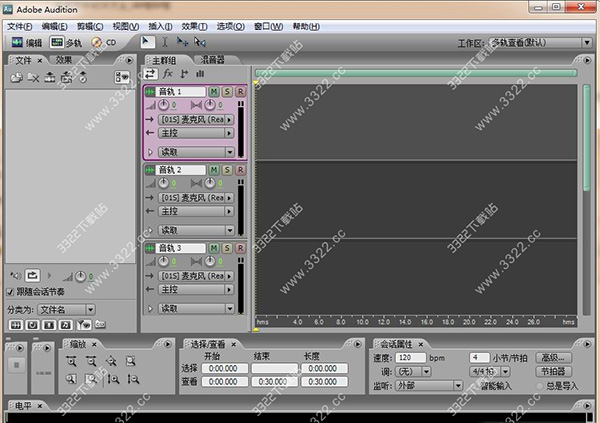Click the 节拍器 metronome button

click(552, 371)
